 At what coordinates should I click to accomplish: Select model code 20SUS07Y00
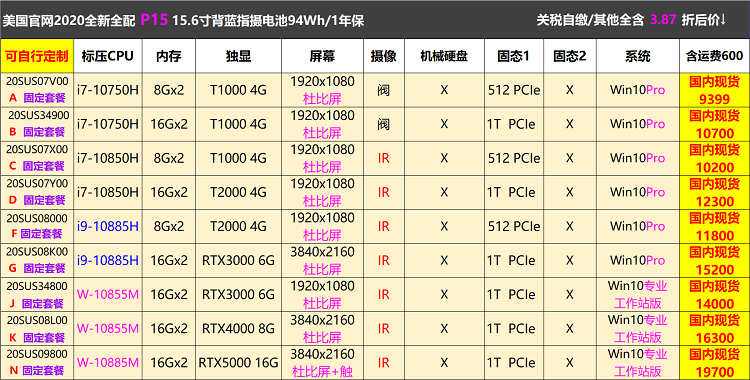(x=37, y=183)
